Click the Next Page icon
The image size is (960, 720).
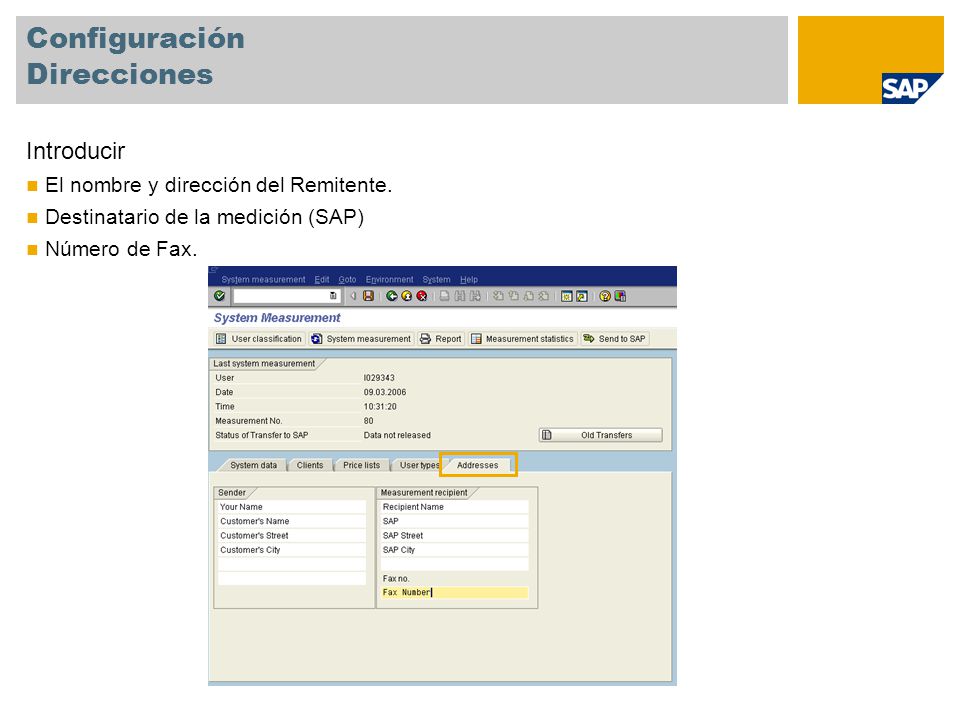(x=528, y=296)
